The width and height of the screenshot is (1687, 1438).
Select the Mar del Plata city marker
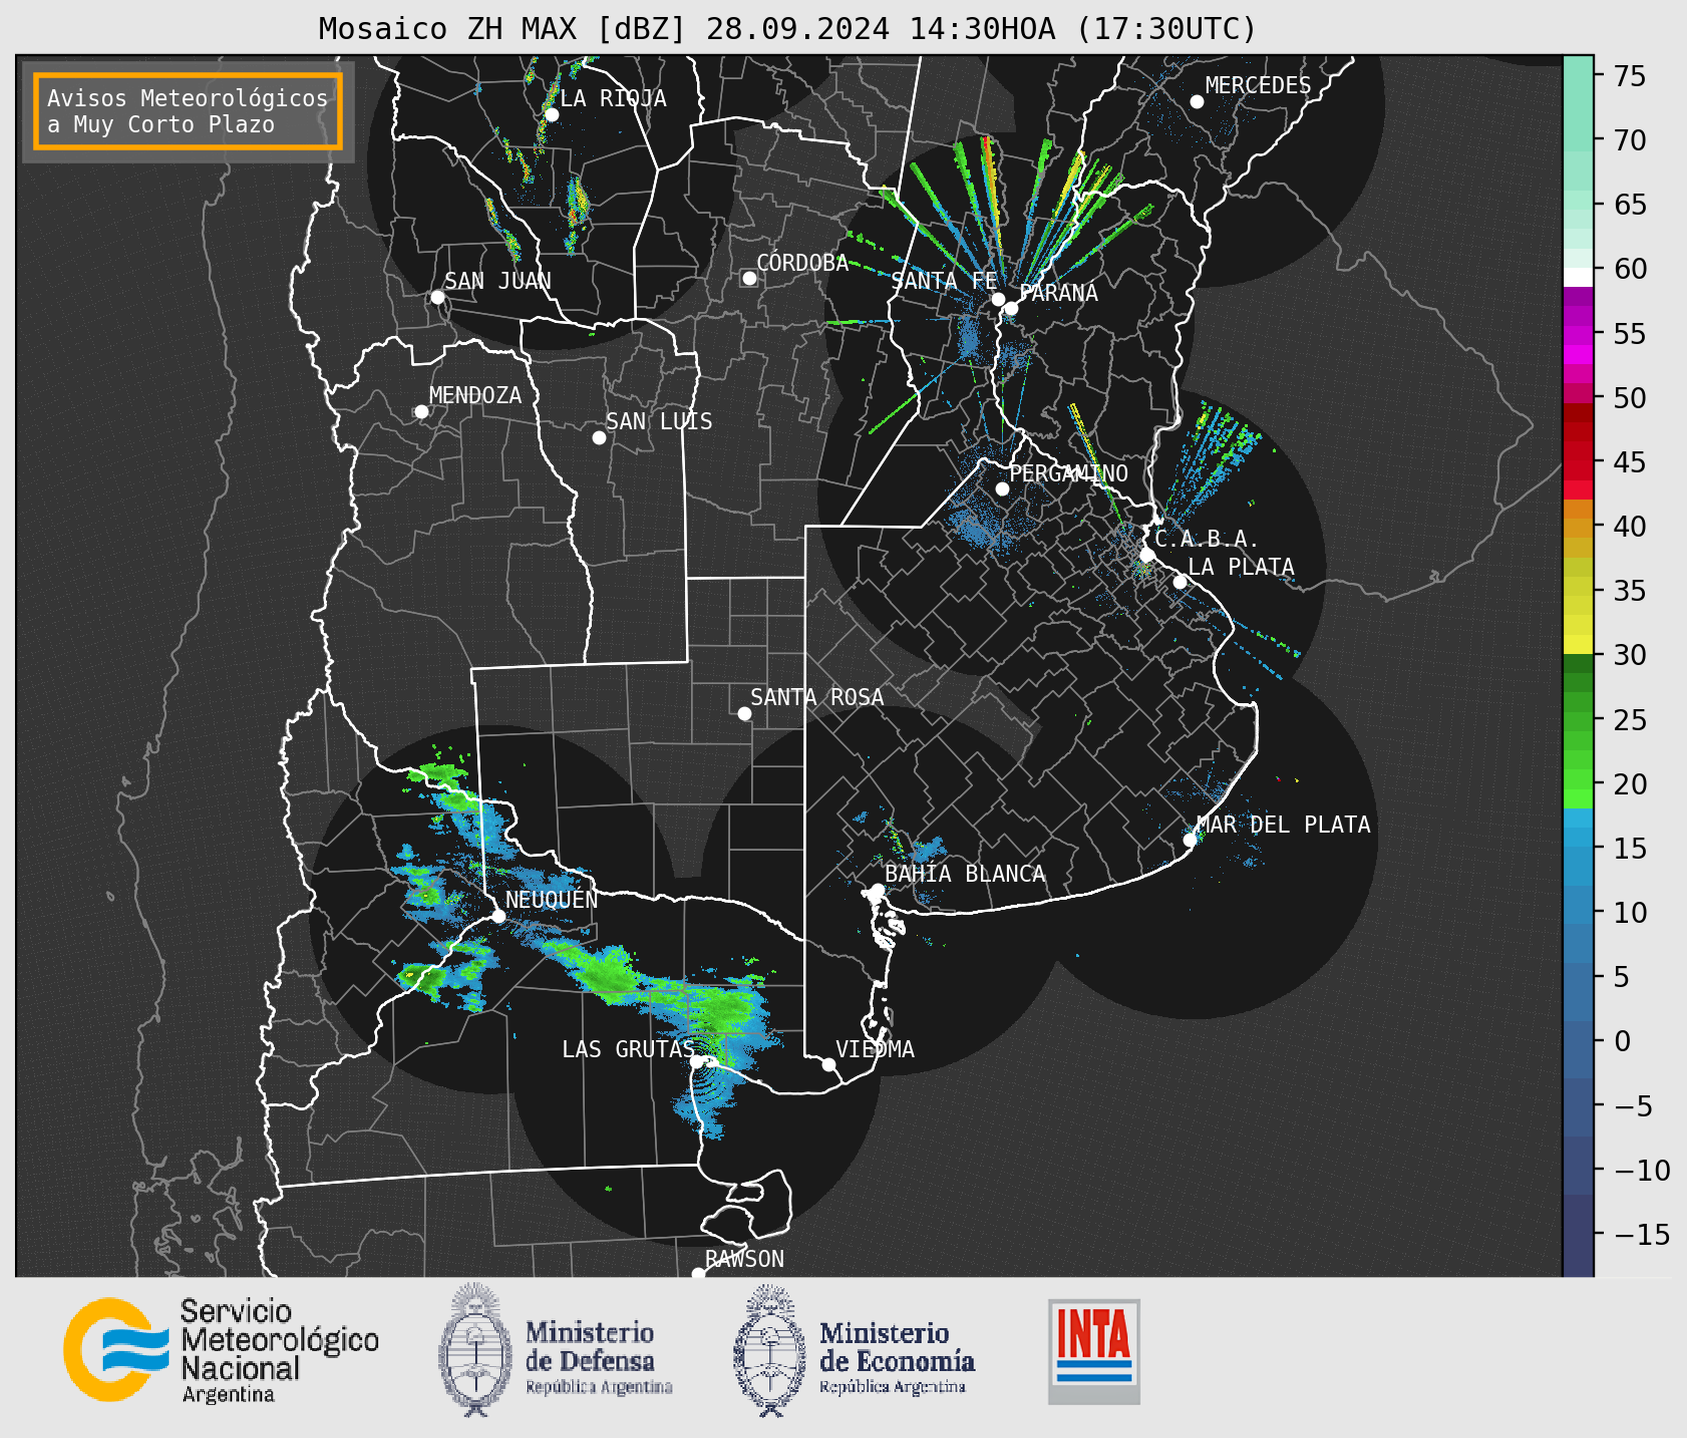(1190, 840)
